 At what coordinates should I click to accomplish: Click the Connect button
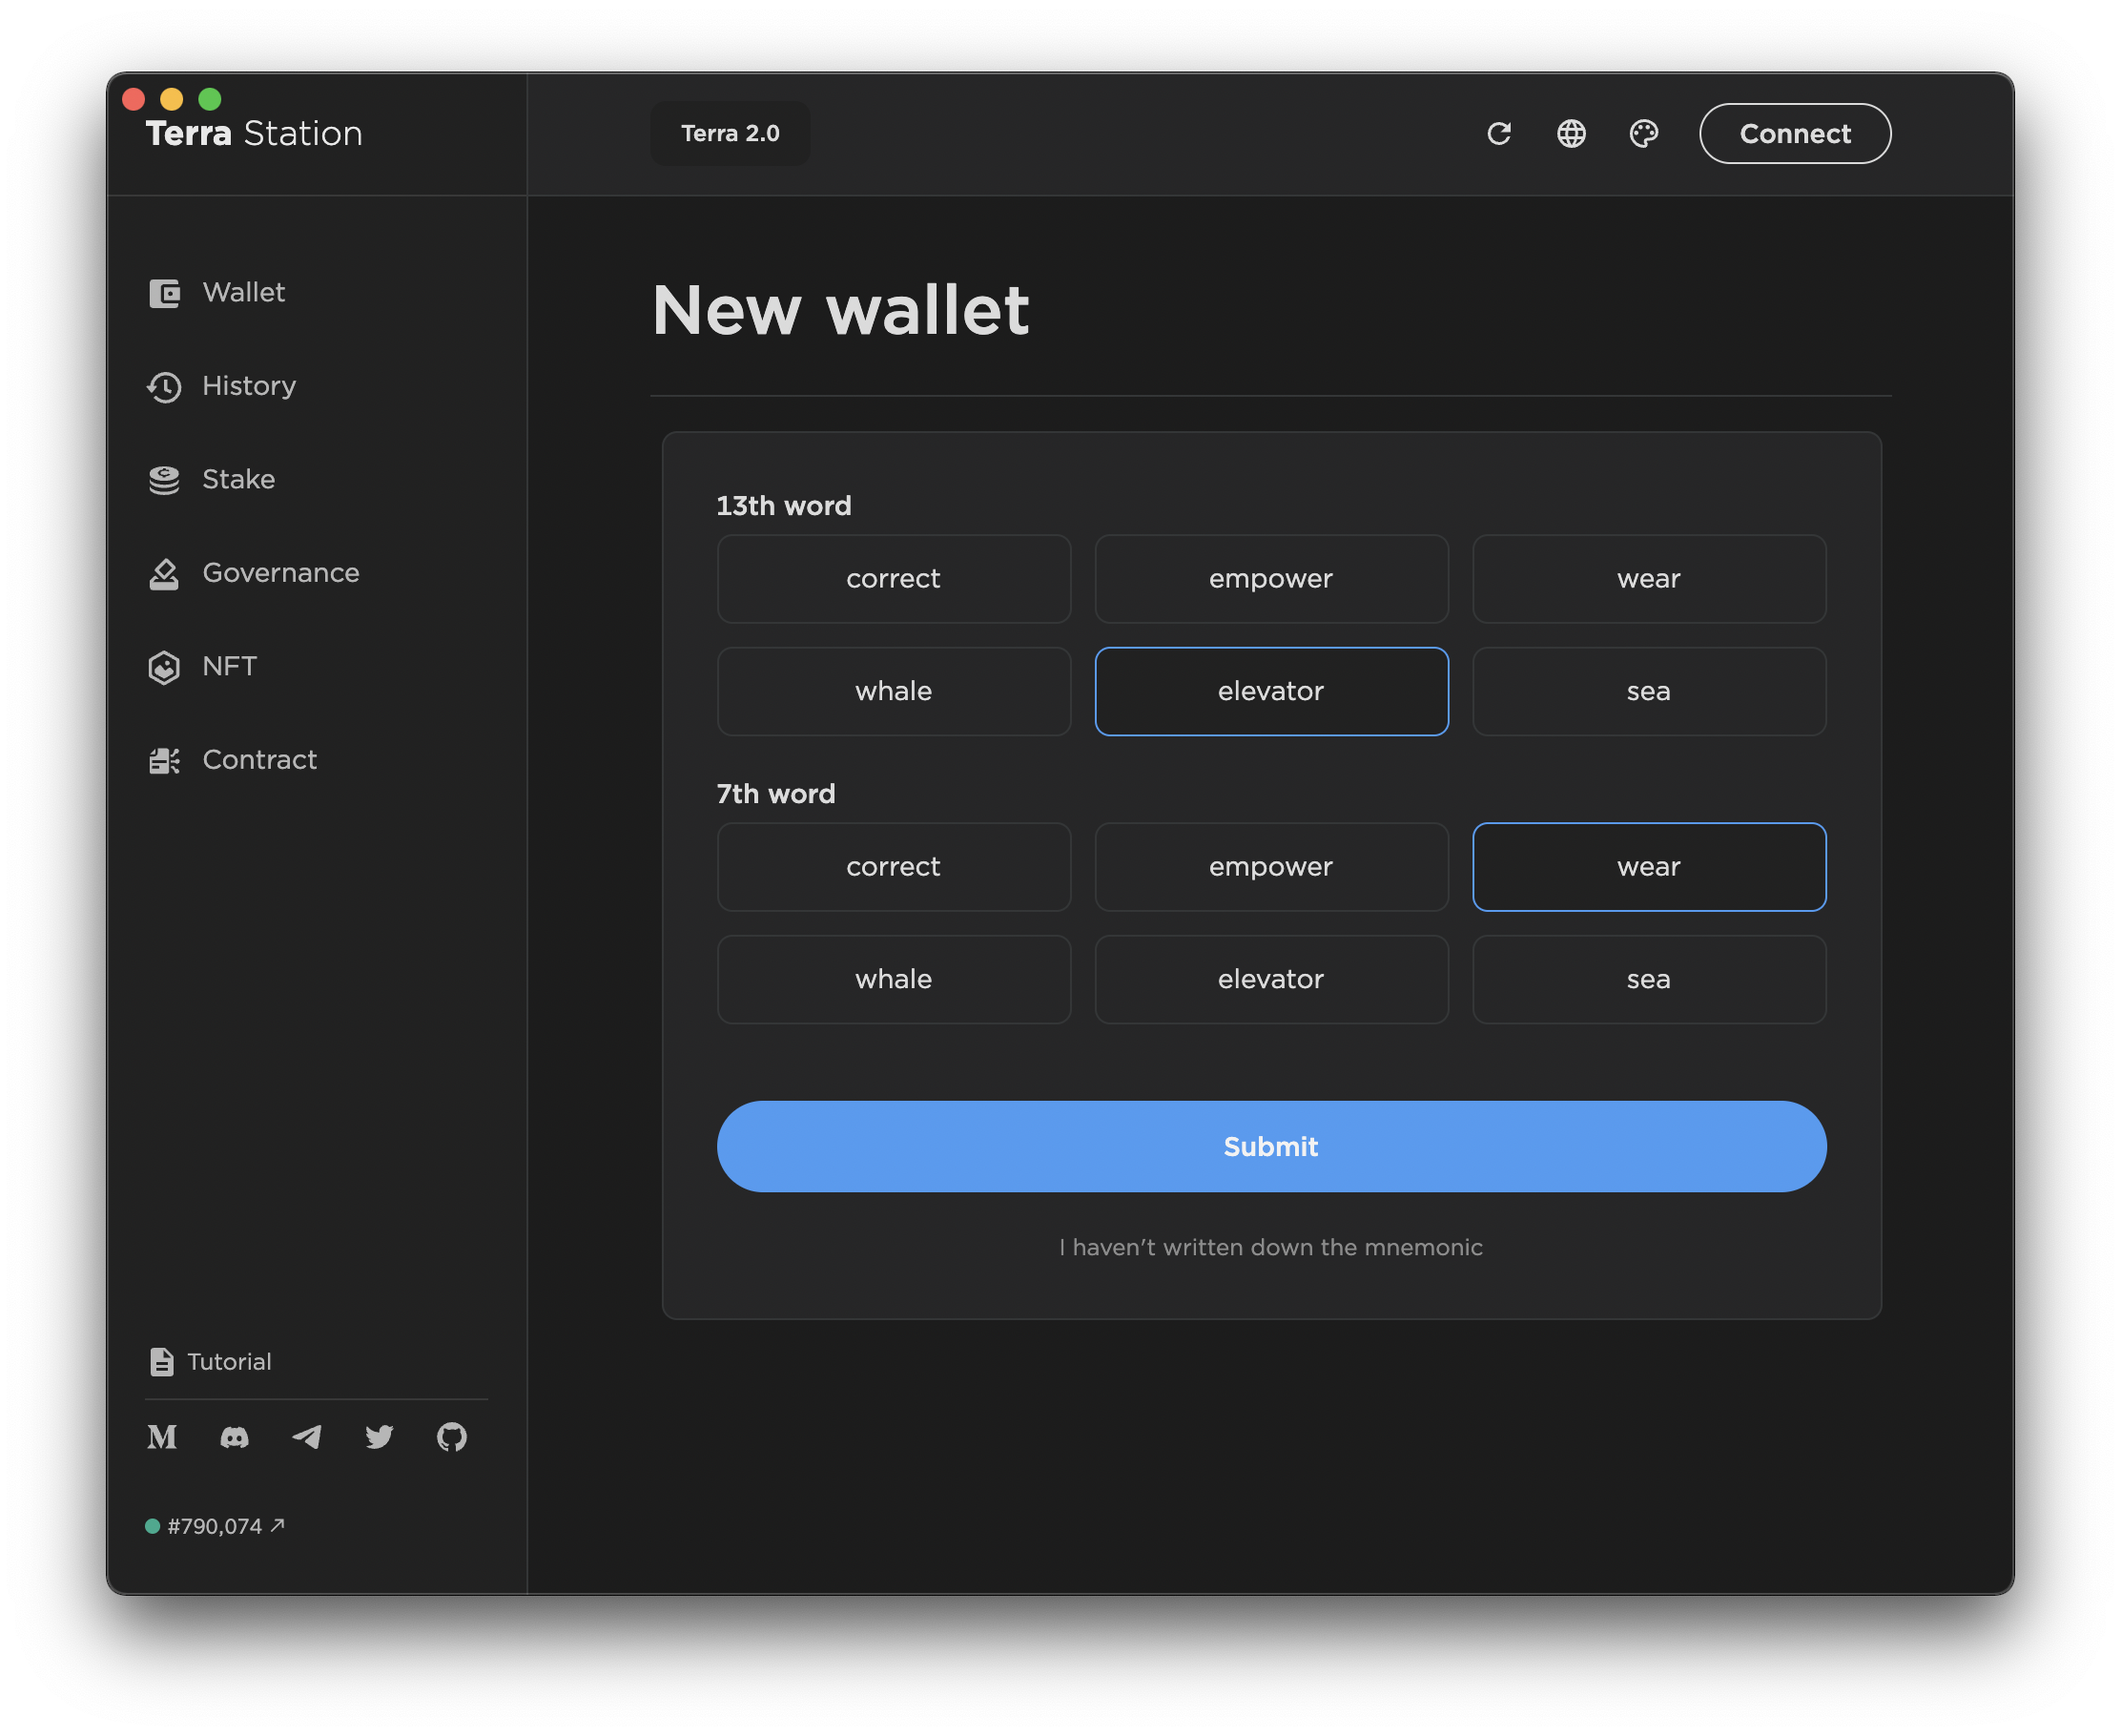pyautogui.click(x=1794, y=133)
